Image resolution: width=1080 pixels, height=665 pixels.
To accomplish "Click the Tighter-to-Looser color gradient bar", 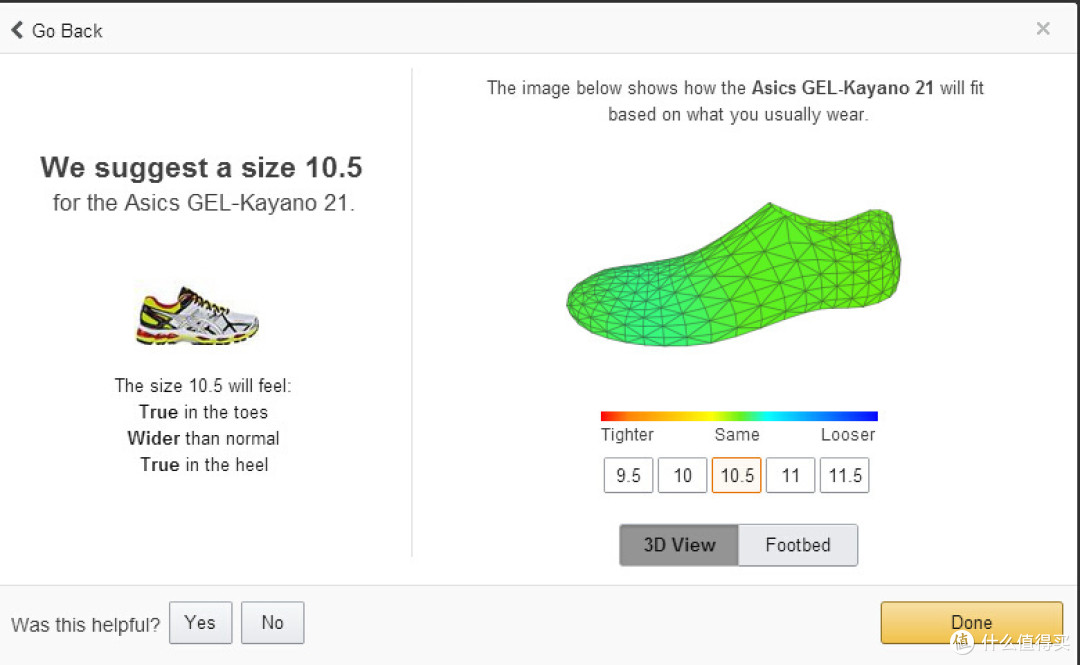I will point(739,416).
